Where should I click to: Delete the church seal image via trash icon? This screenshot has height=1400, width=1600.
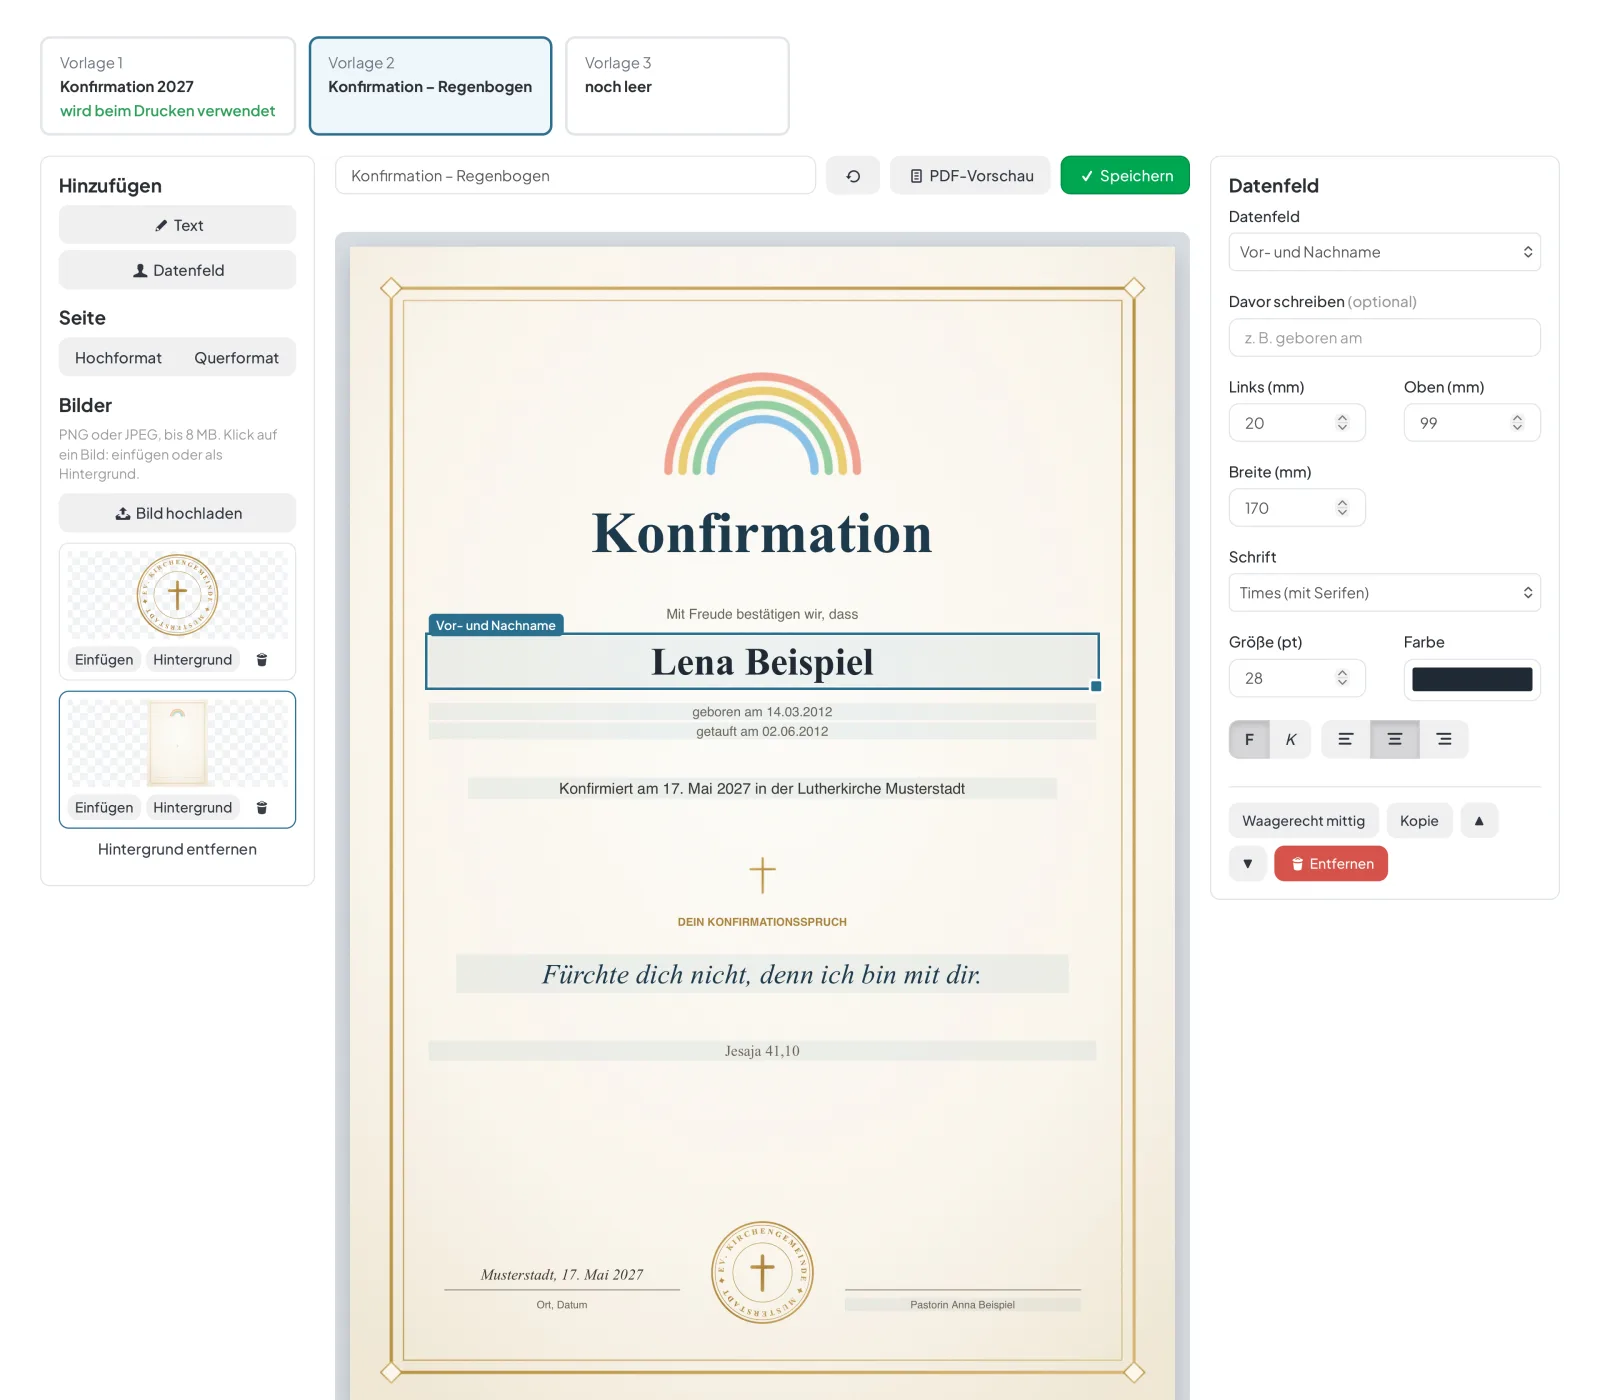click(262, 660)
